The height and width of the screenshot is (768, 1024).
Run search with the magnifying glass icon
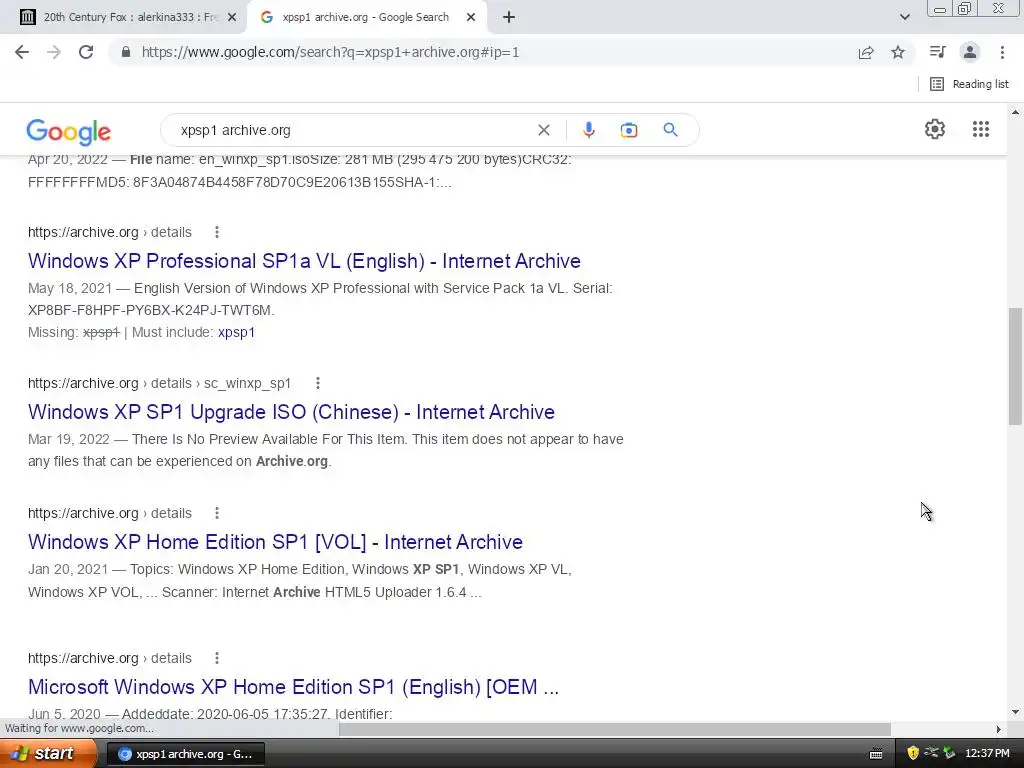pyautogui.click(x=670, y=130)
